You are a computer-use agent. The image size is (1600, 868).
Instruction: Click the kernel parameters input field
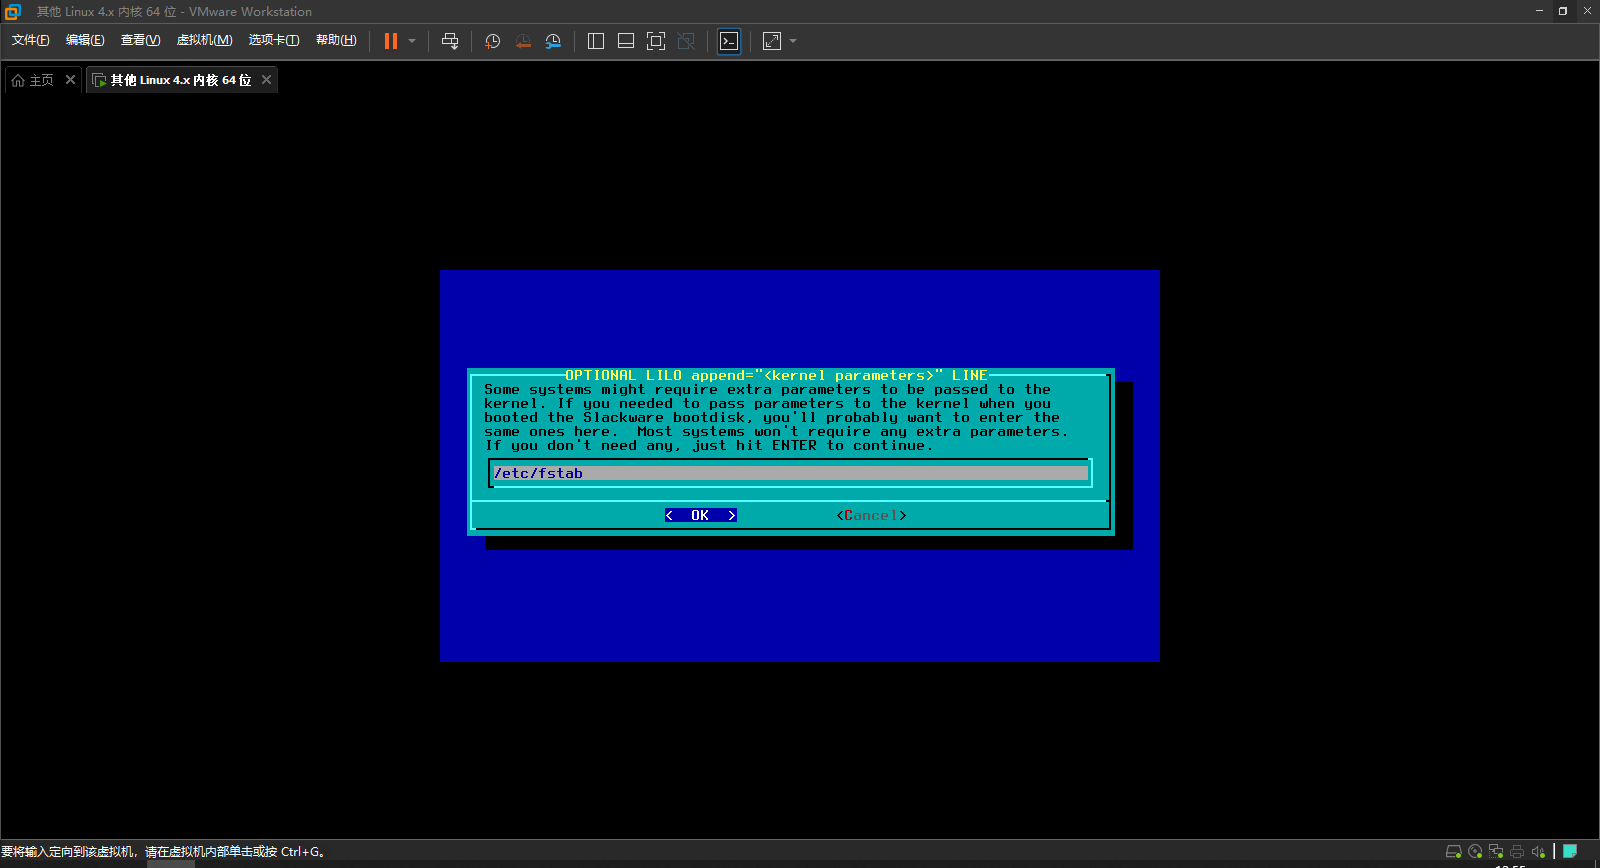[x=790, y=473]
